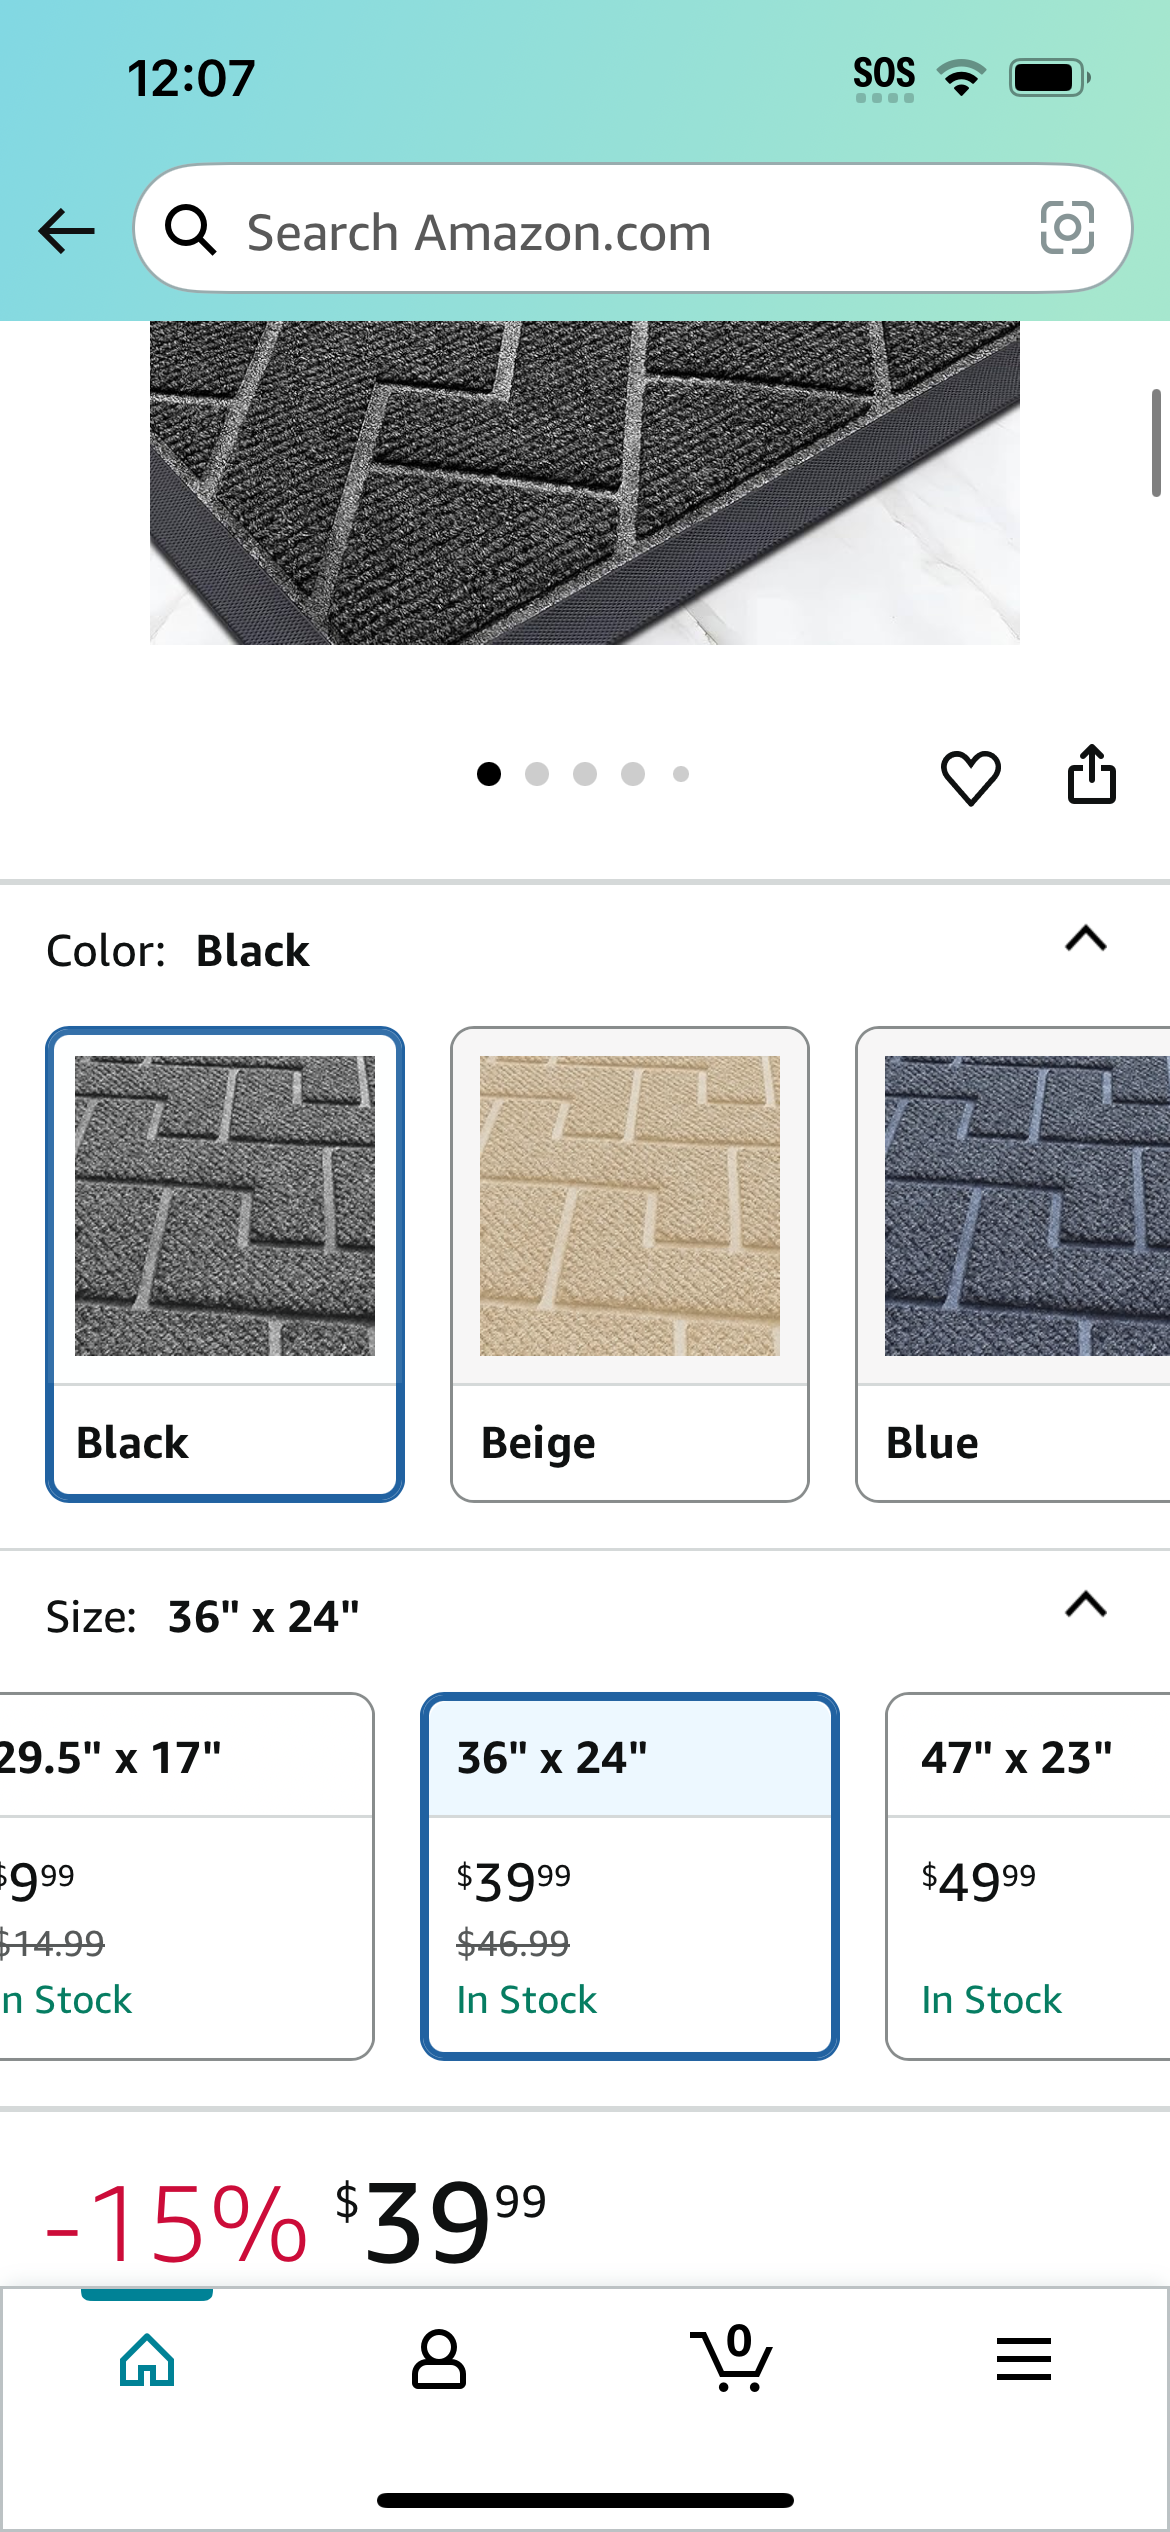Viewport: 1170px width, 2532px height.
Task: Collapse the Size section chevron
Action: (x=1086, y=1605)
